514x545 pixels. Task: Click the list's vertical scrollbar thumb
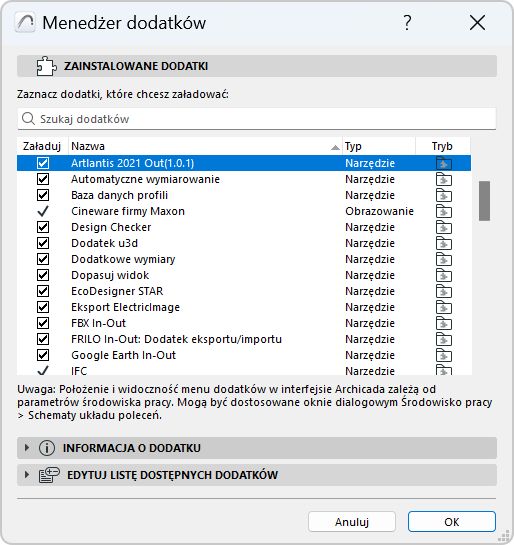pos(484,201)
